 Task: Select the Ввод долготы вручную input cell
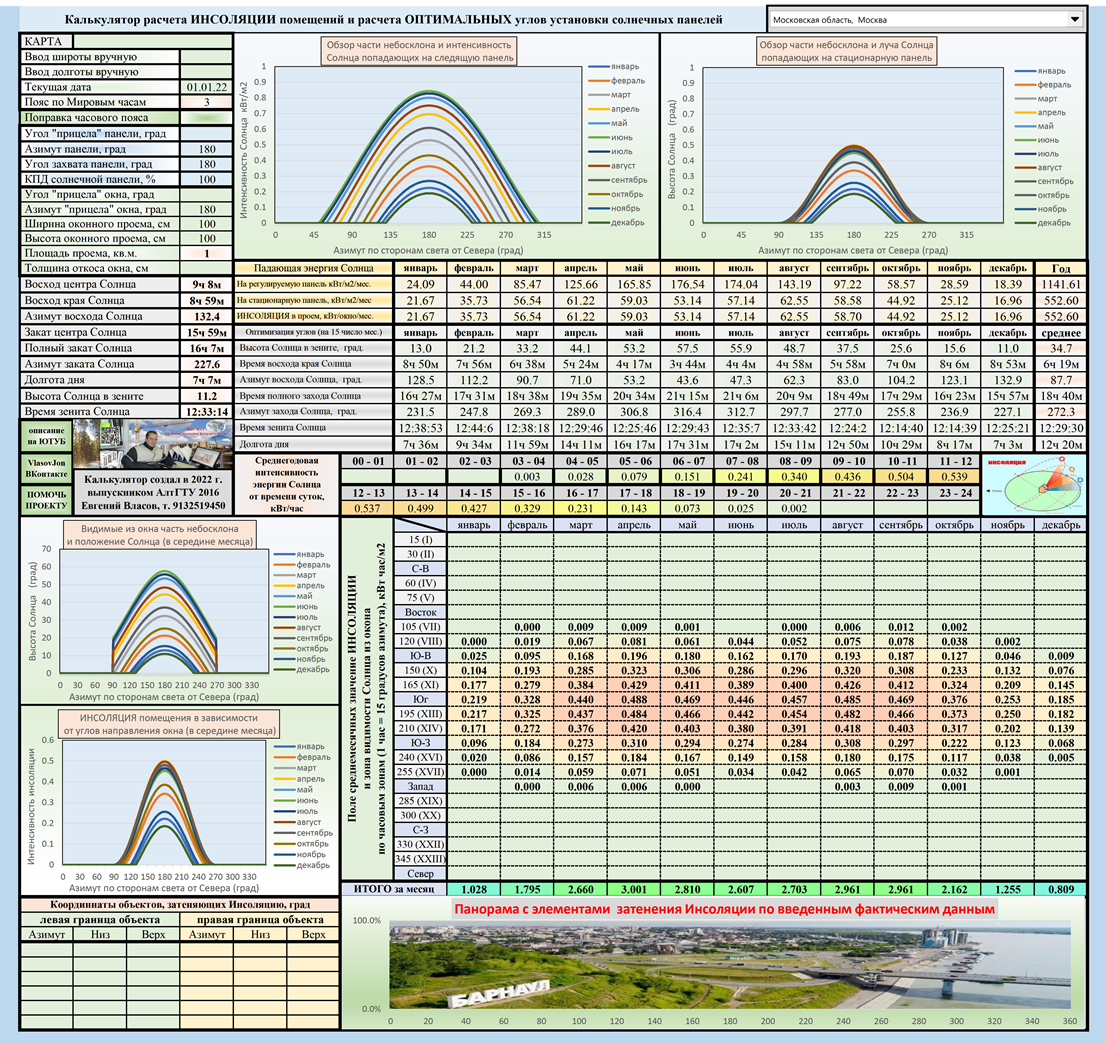[x=206, y=72]
